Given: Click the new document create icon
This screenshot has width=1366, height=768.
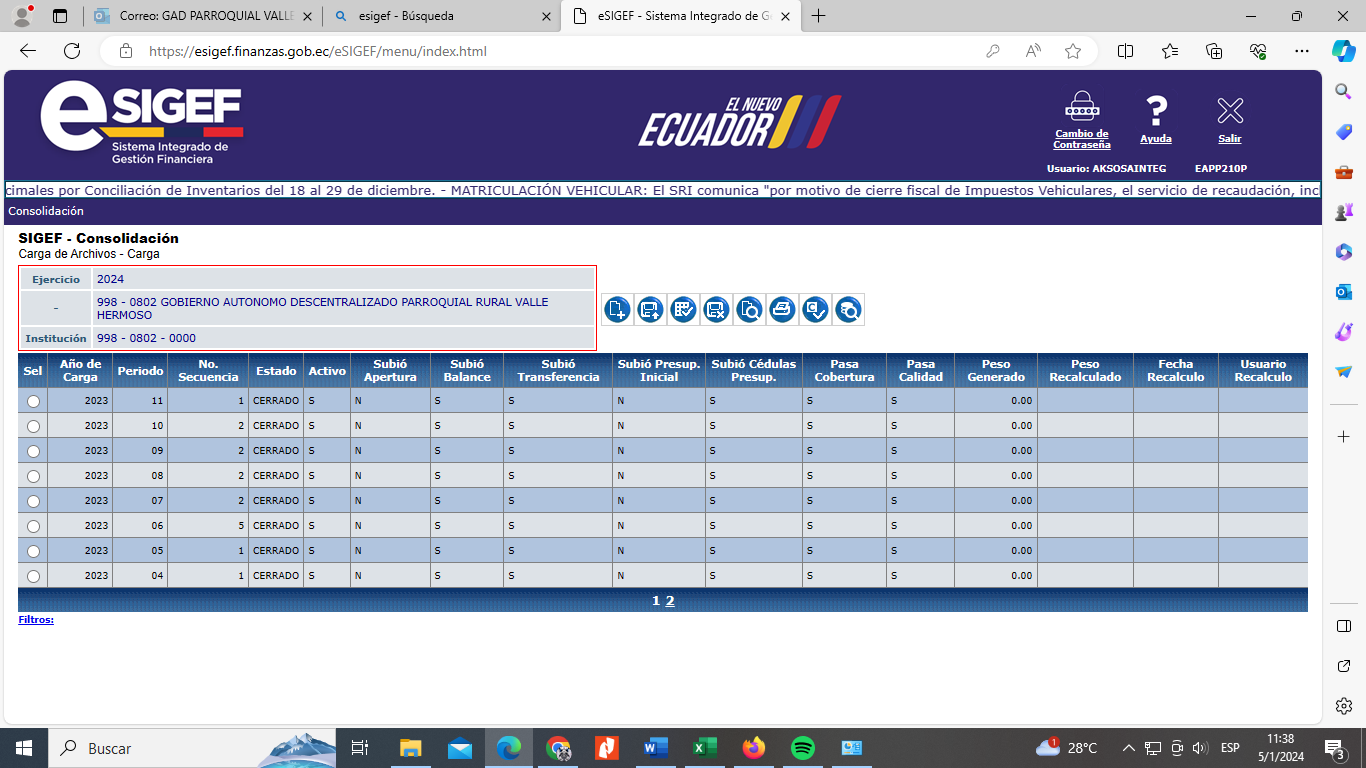Looking at the screenshot, I should pos(617,310).
